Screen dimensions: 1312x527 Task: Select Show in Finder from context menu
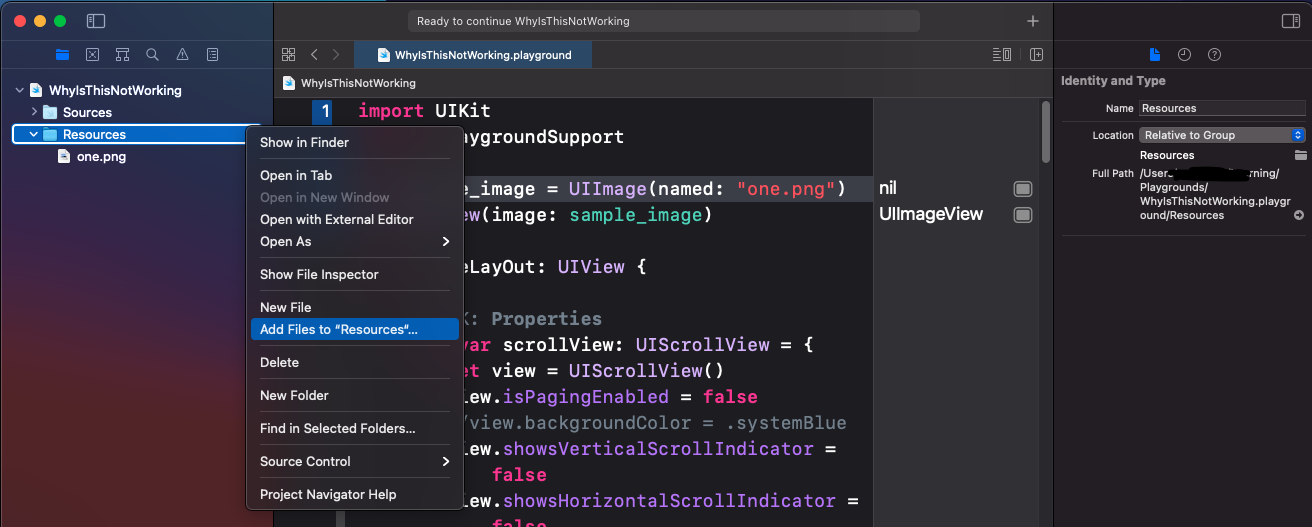click(304, 142)
